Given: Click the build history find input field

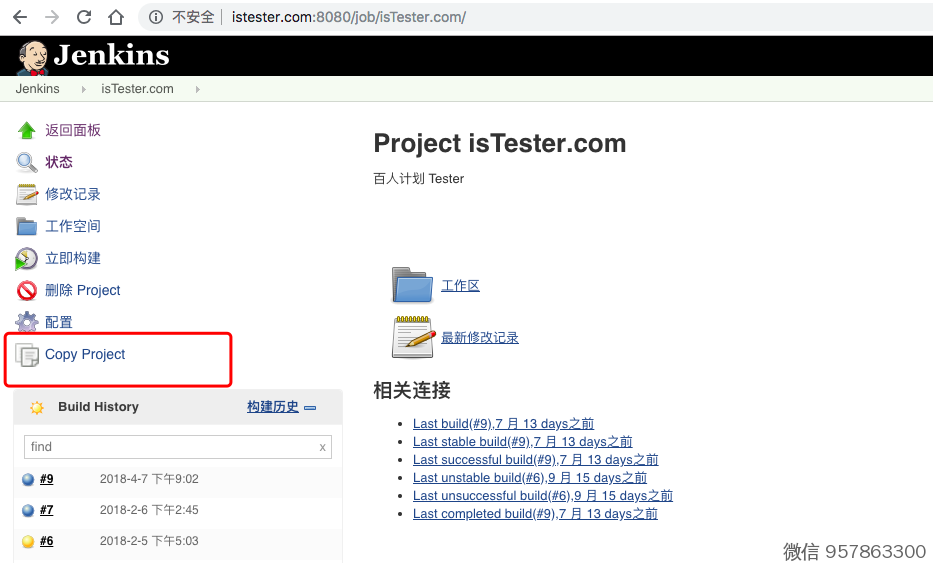Looking at the screenshot, I should 170,447.
